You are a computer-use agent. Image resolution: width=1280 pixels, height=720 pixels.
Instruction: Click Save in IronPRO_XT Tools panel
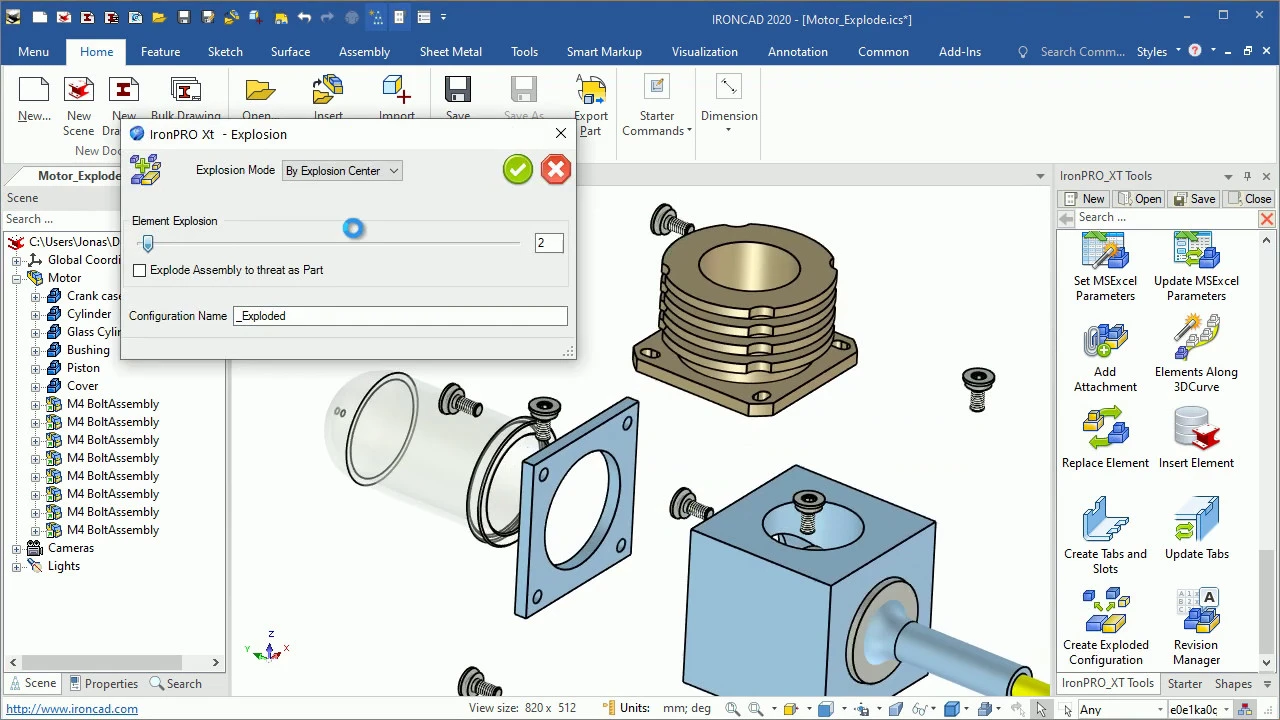(1194, 199)
